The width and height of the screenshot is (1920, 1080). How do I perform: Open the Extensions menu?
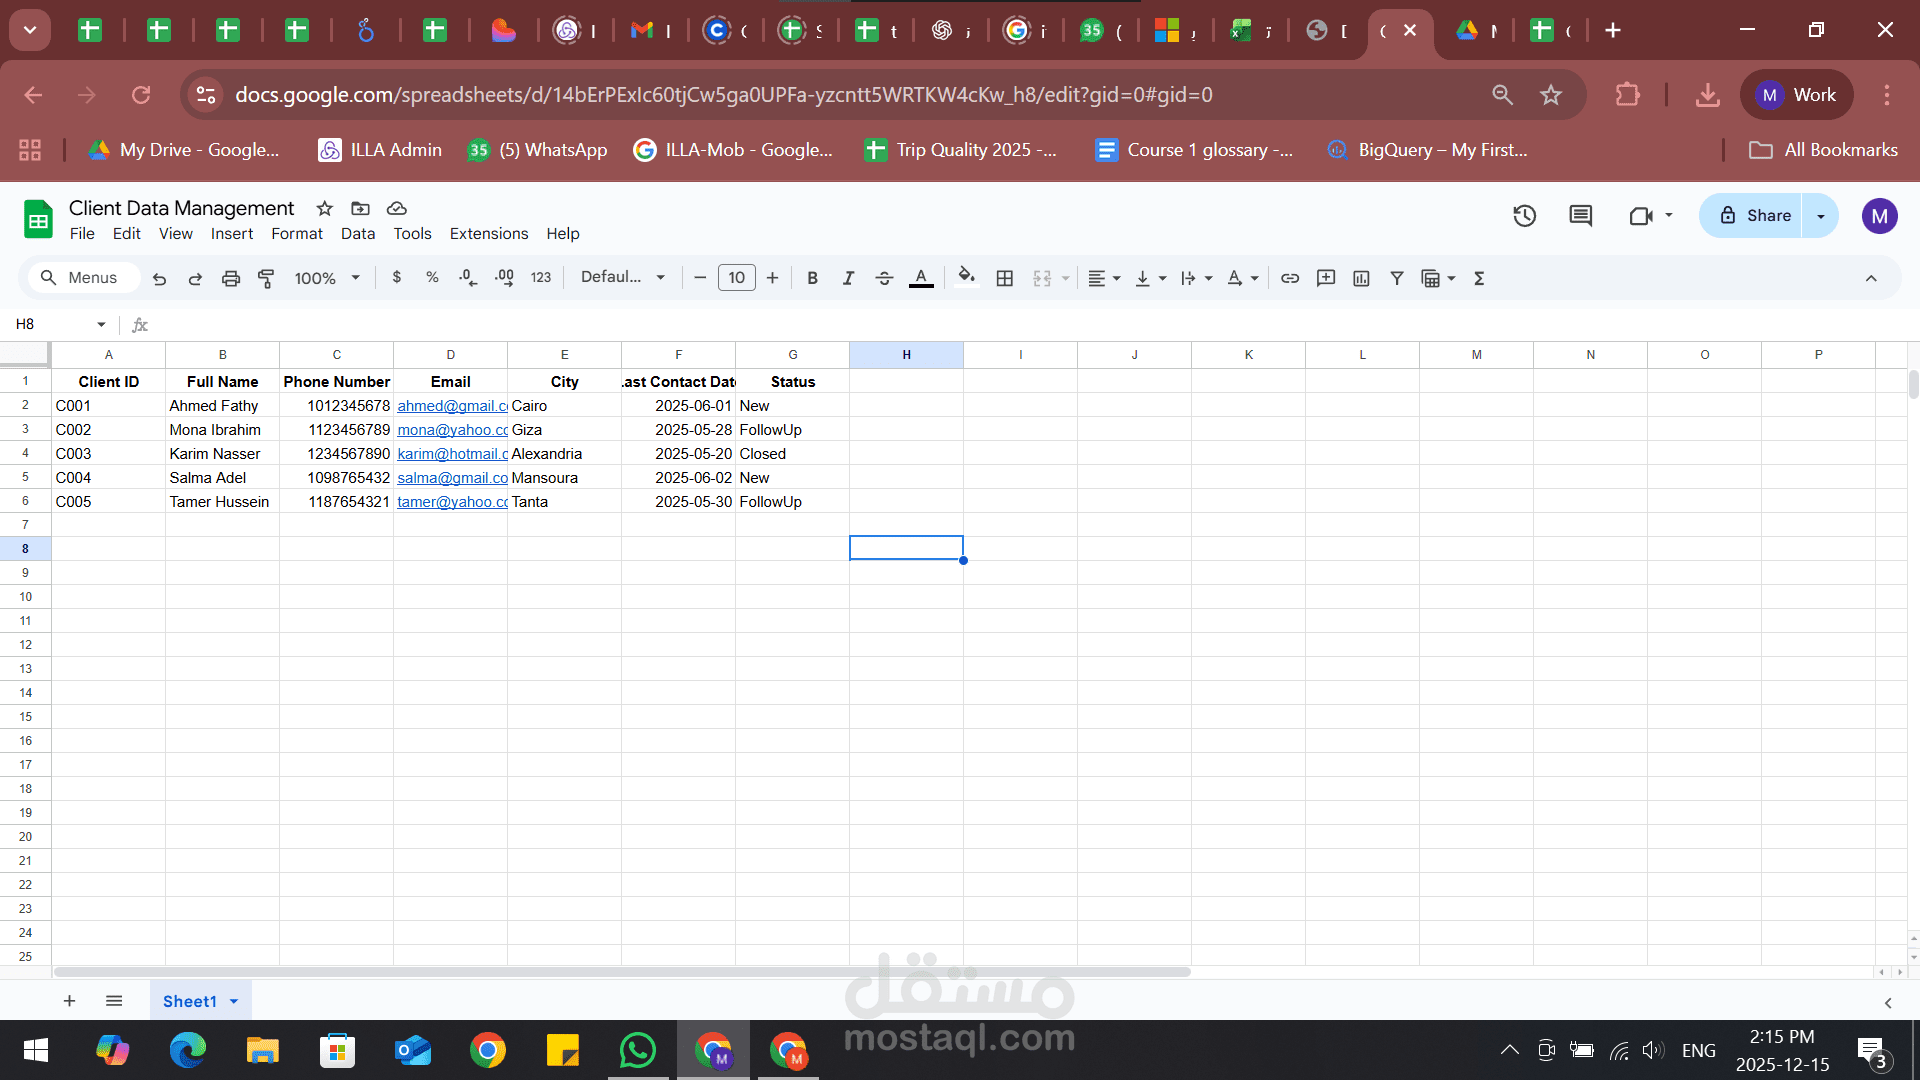pyautogui.click(x=488, y=233)
